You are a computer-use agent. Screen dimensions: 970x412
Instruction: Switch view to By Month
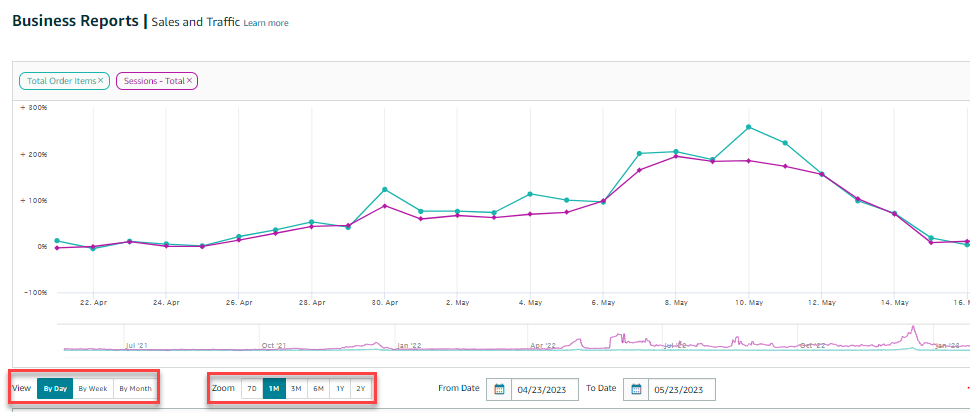tap(135, 389)
